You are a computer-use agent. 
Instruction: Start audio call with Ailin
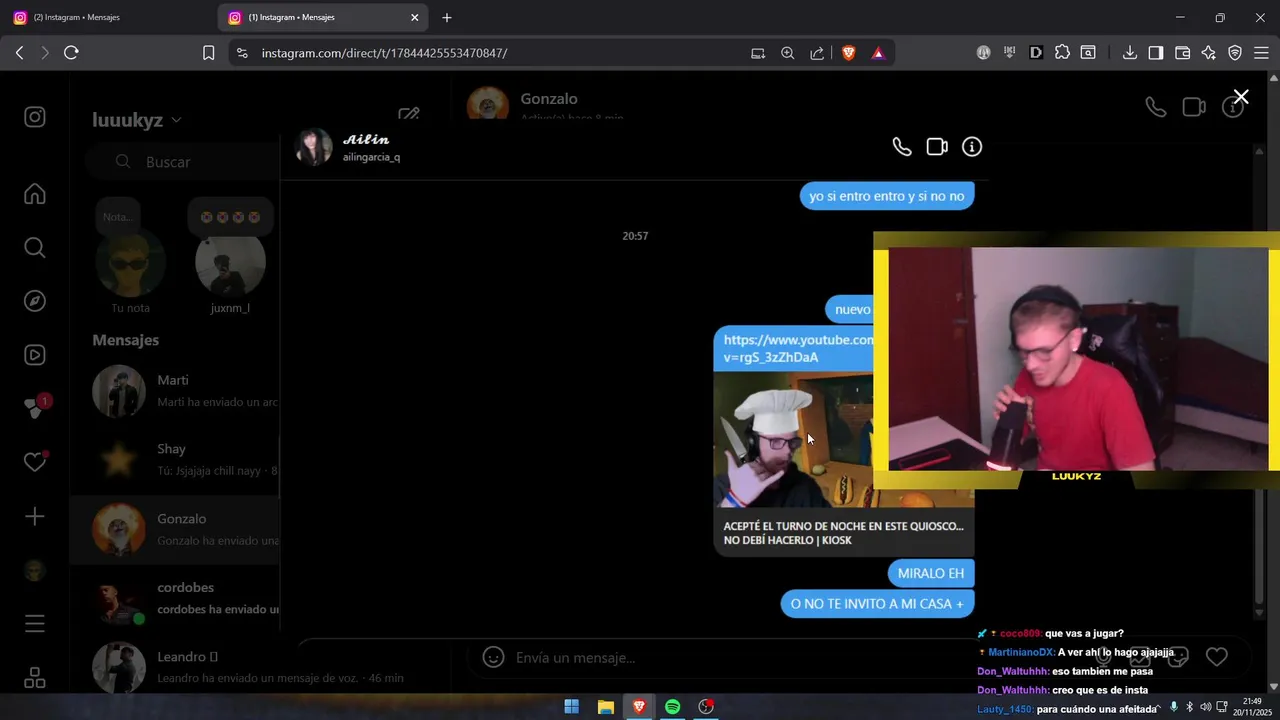tap(902, 147)
